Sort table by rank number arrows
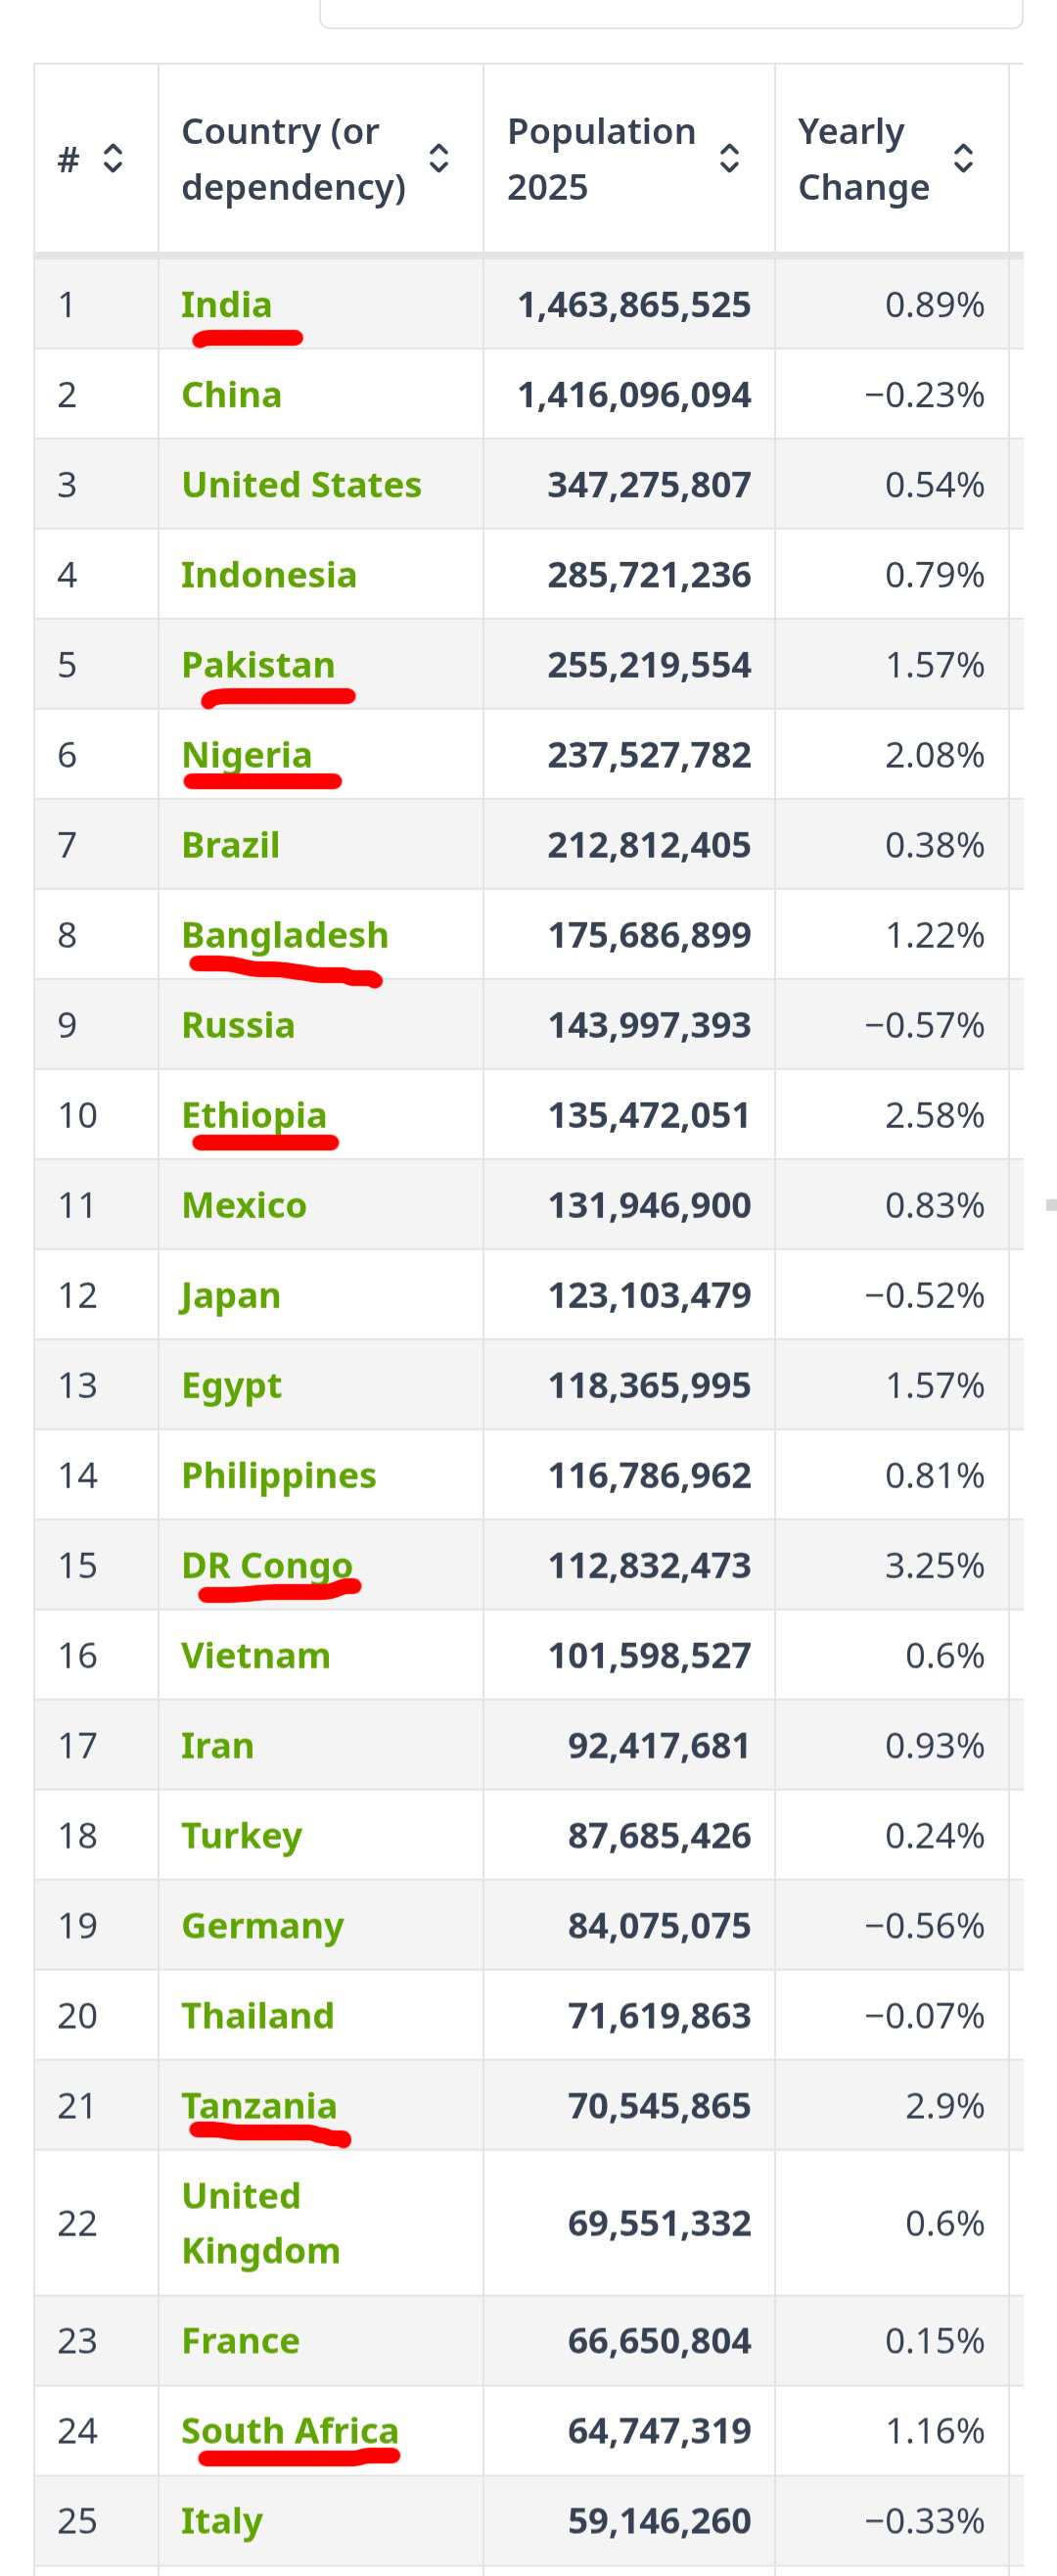The width and height of the screenshot is (1057, 2576). [113, 158]
